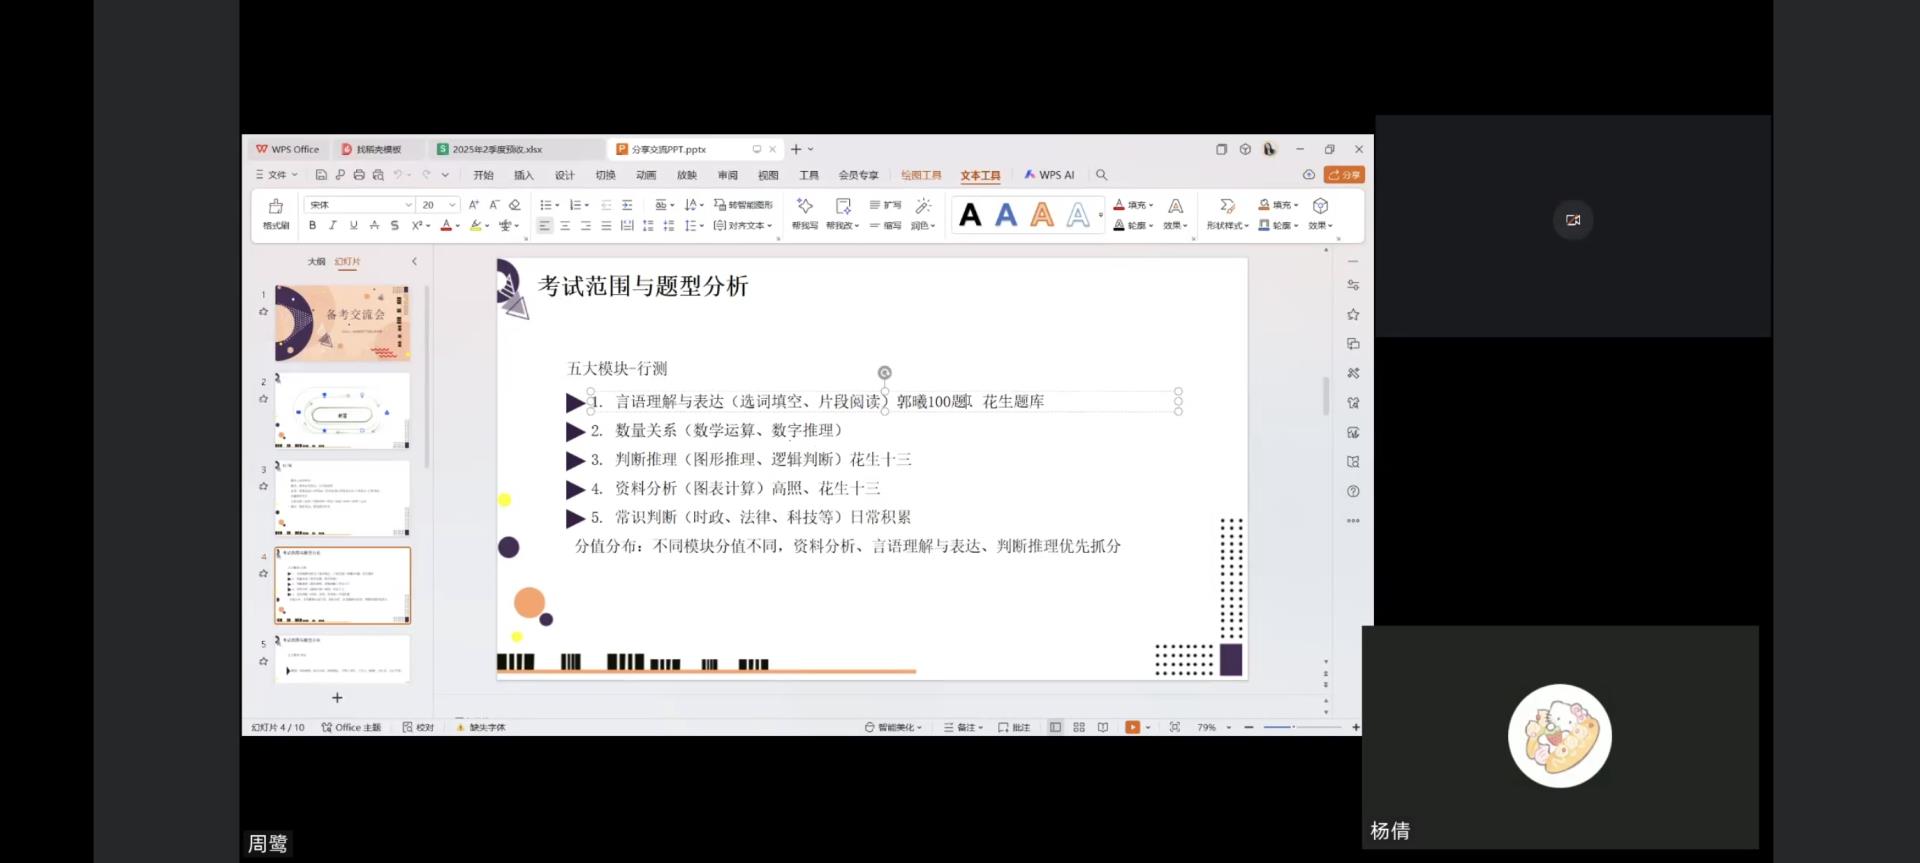Open the 设计 Design ribbon tab
This screenshot has height=863, width=1920.
565,175
